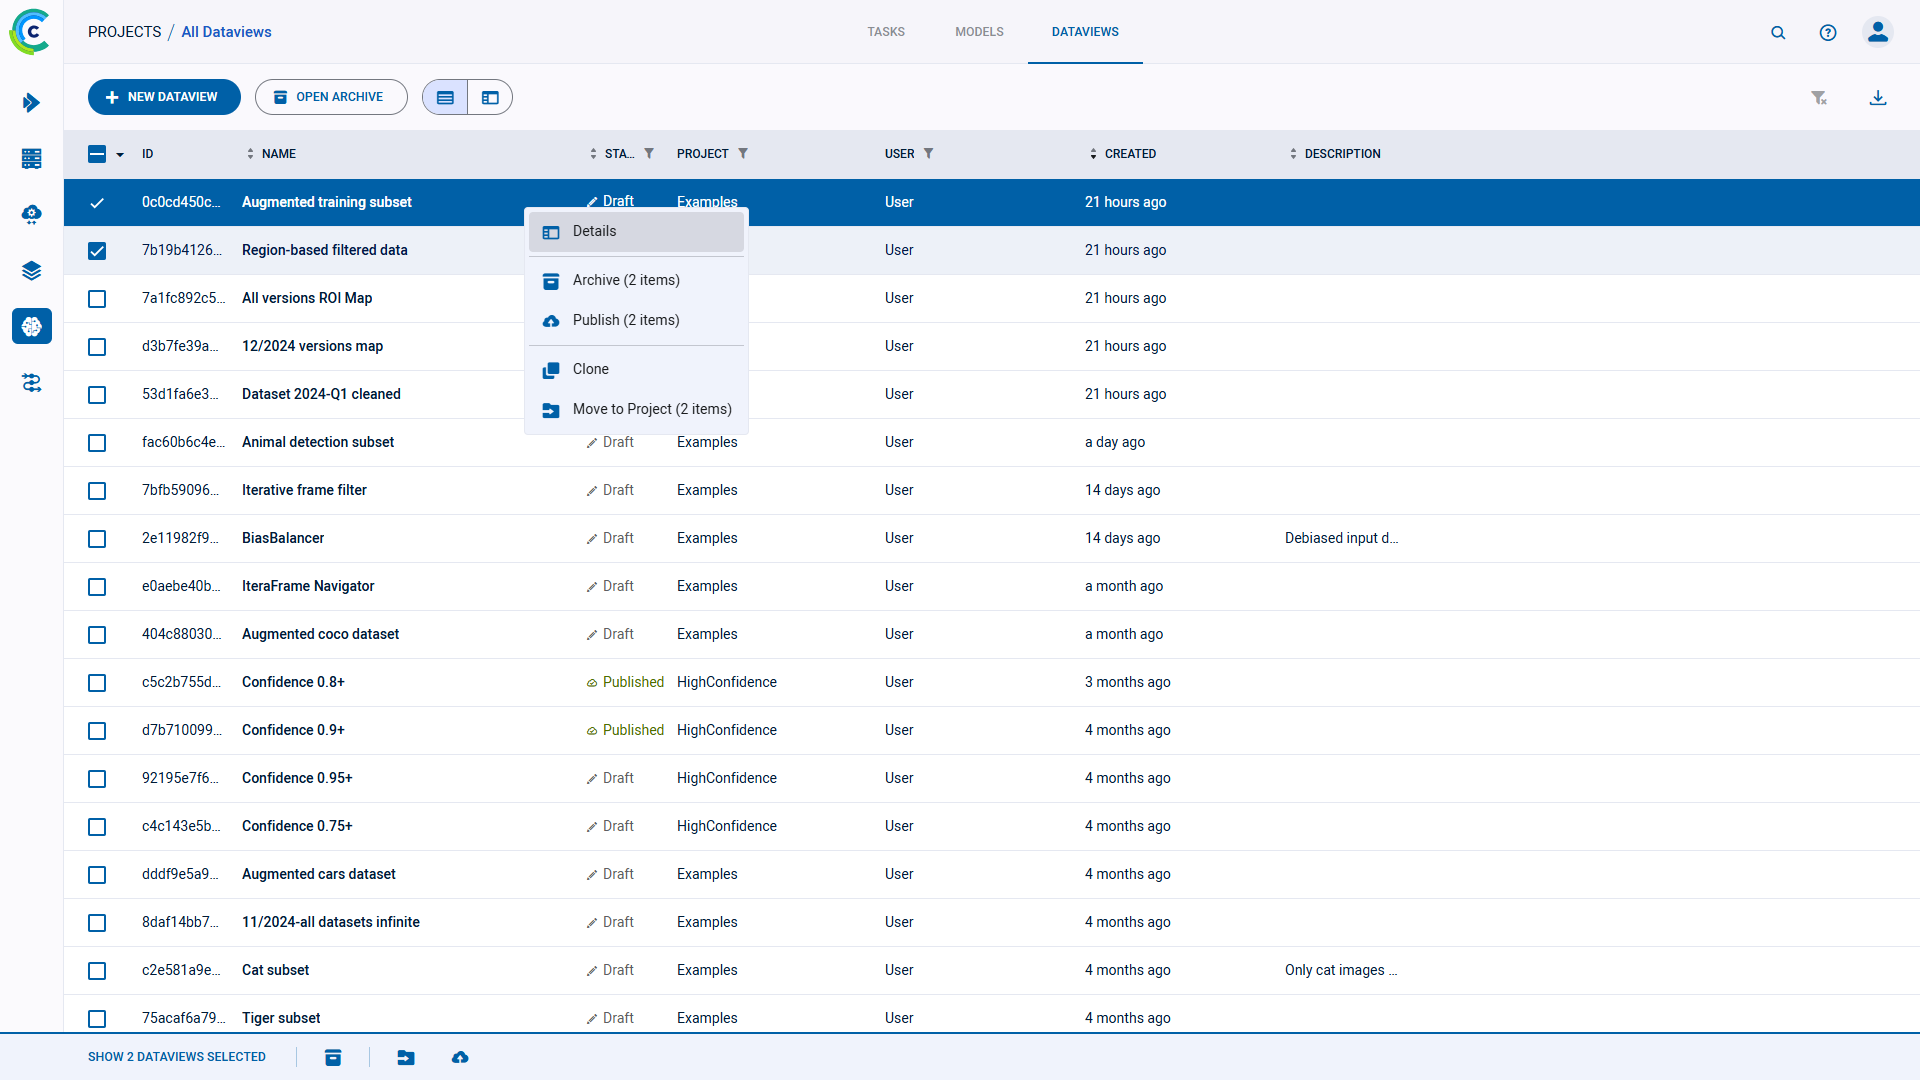Click SHOW 2 DATAVIEWS SELECTED link
1920x1080 pixels.
(176, 1057)
